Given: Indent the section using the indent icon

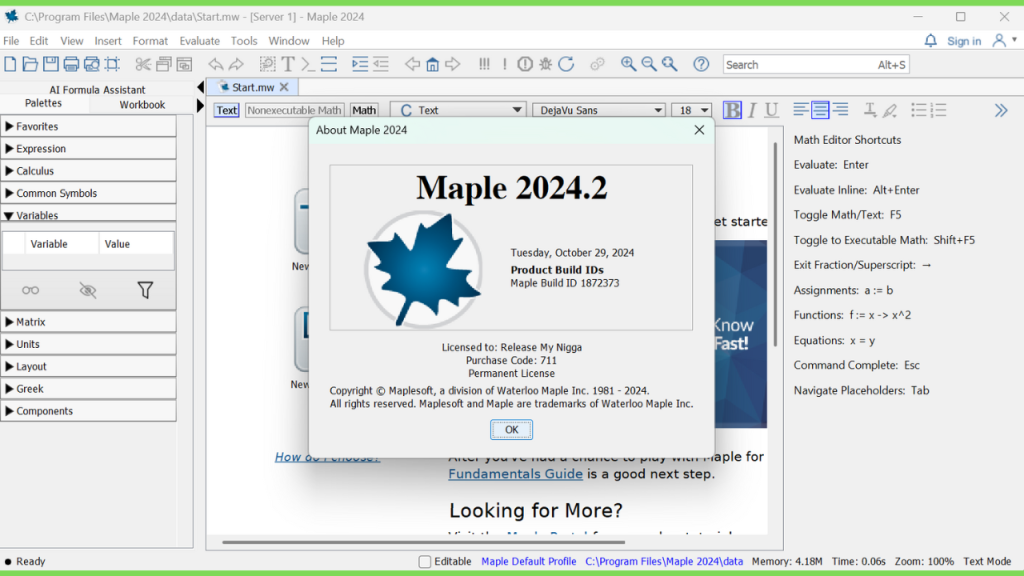Looking at the screenshot, I should pos(360,64).
